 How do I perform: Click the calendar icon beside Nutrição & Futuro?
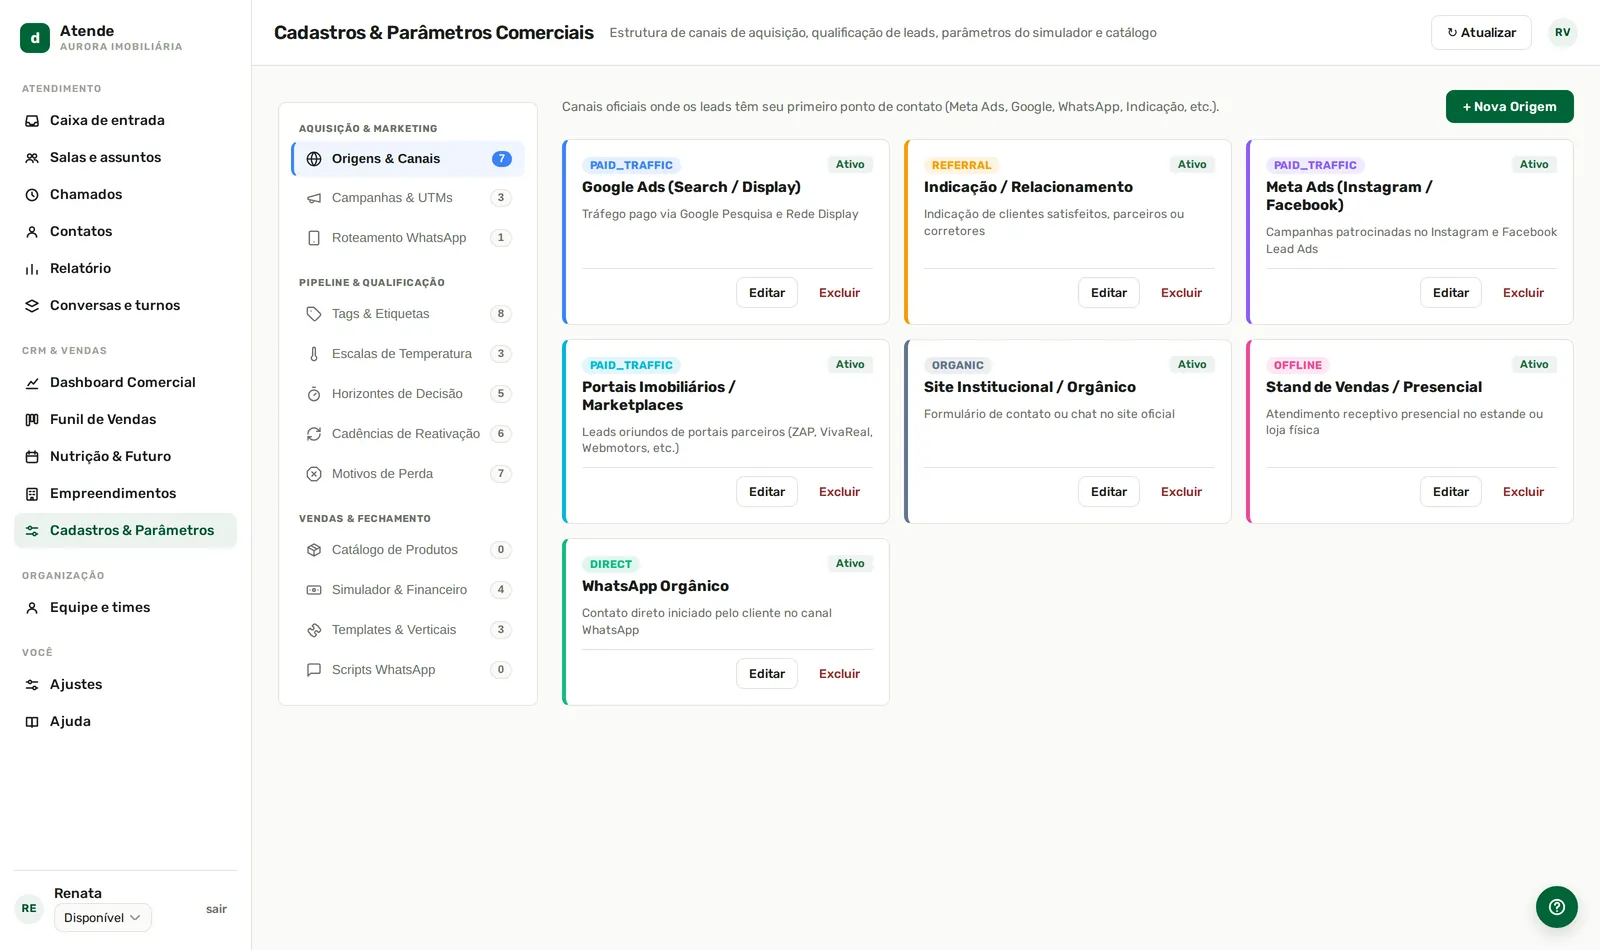32,457
